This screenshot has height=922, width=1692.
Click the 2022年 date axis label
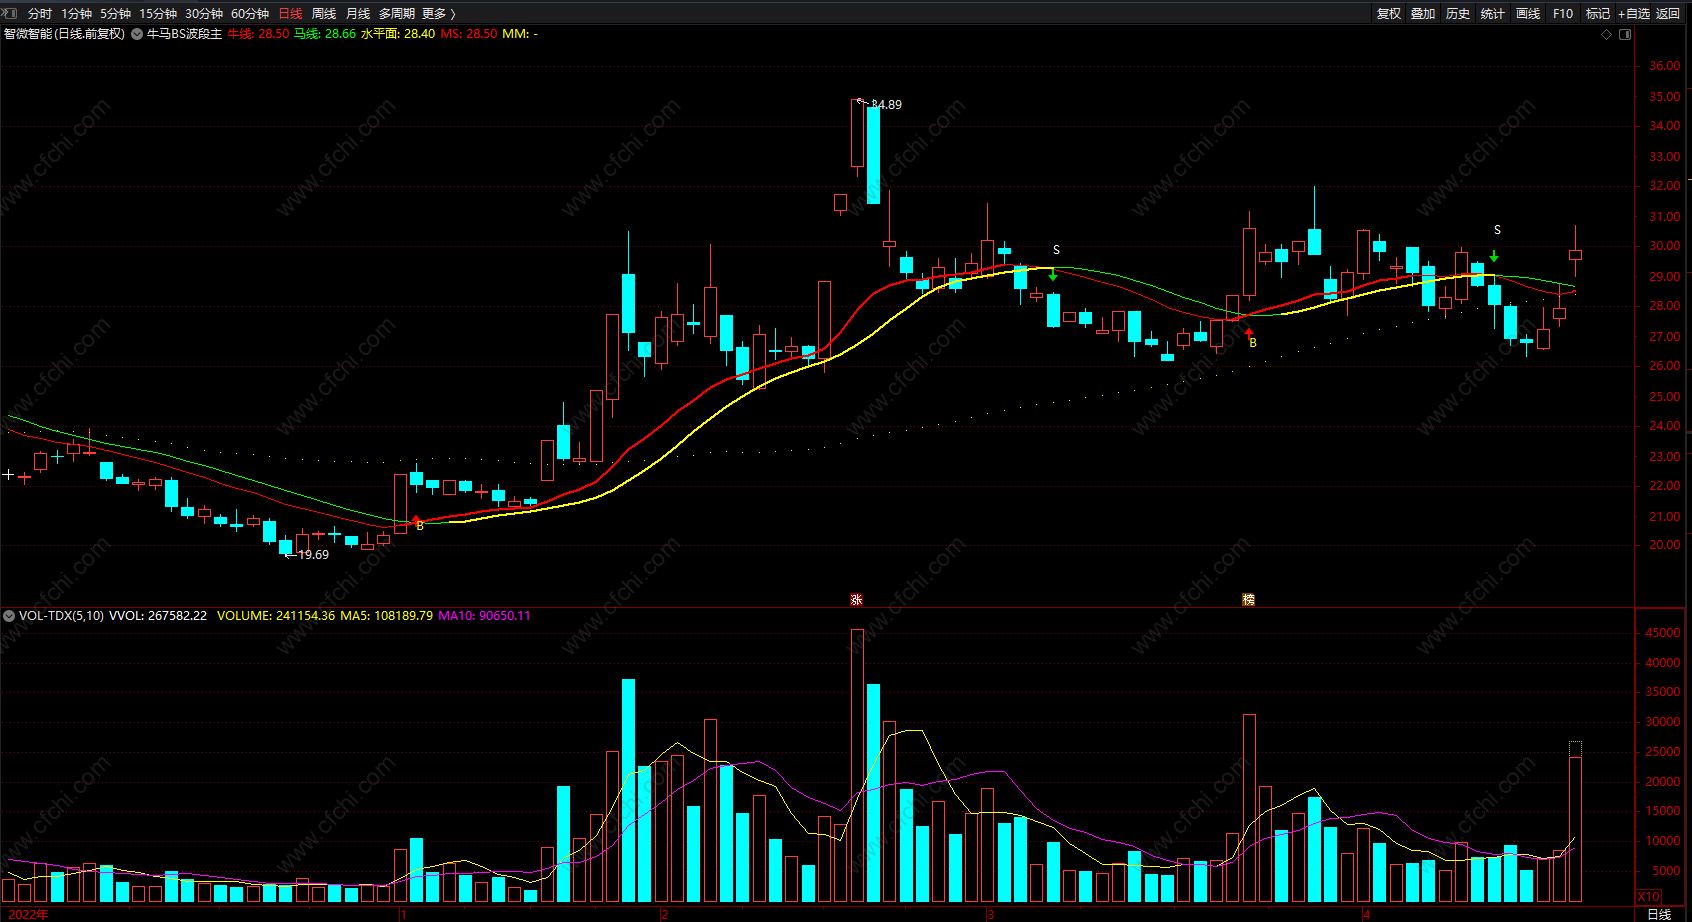(28, 914)
